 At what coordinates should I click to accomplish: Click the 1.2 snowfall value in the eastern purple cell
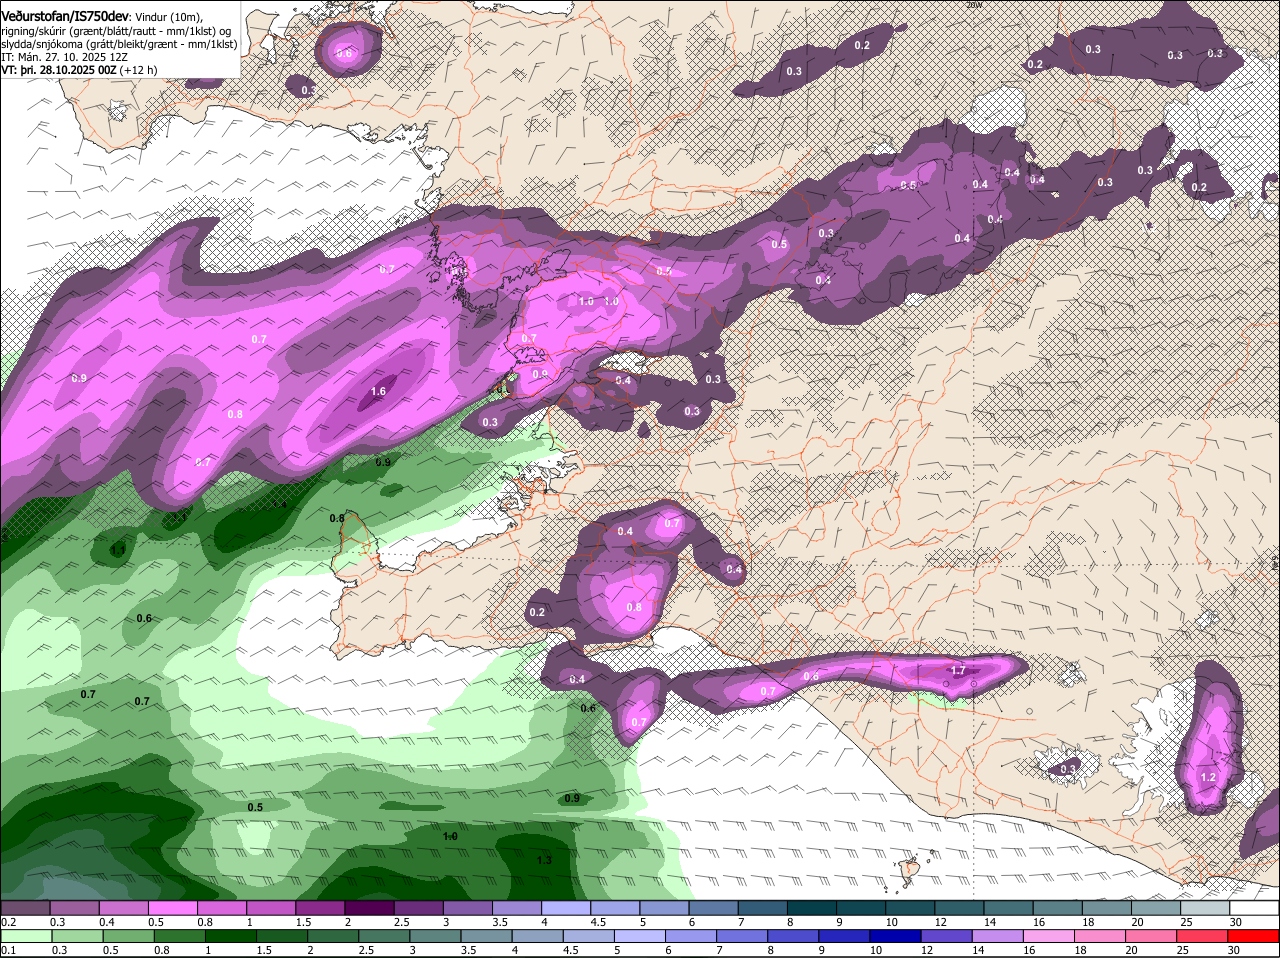coord(1207,777)
